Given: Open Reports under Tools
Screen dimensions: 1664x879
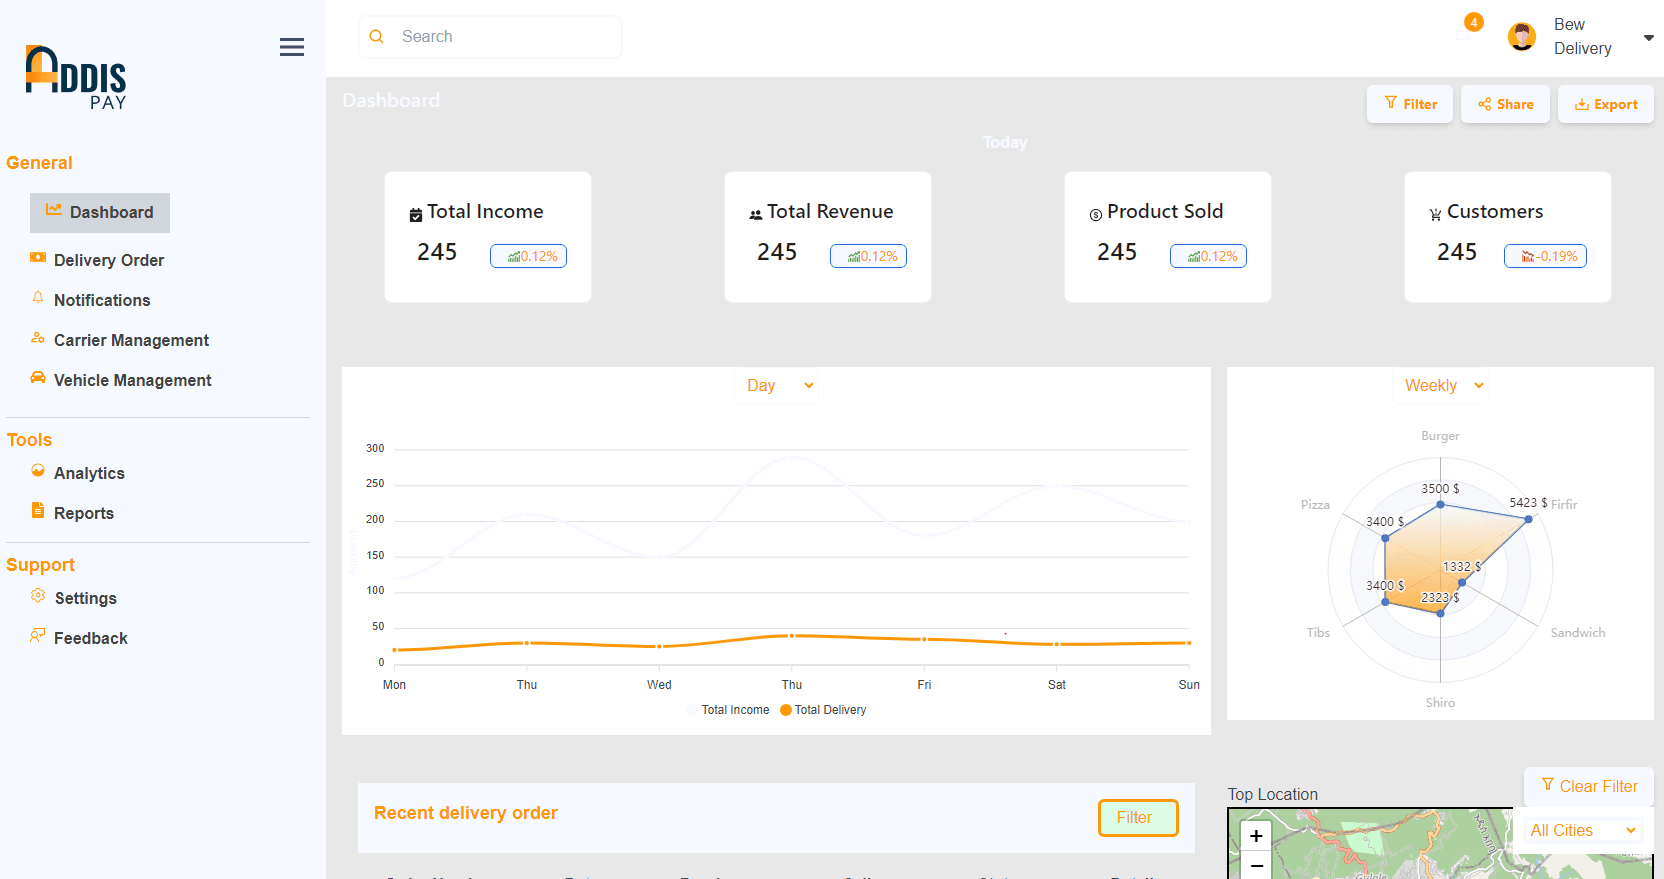Looking at the screenshot, I should [x=84, y=513].
